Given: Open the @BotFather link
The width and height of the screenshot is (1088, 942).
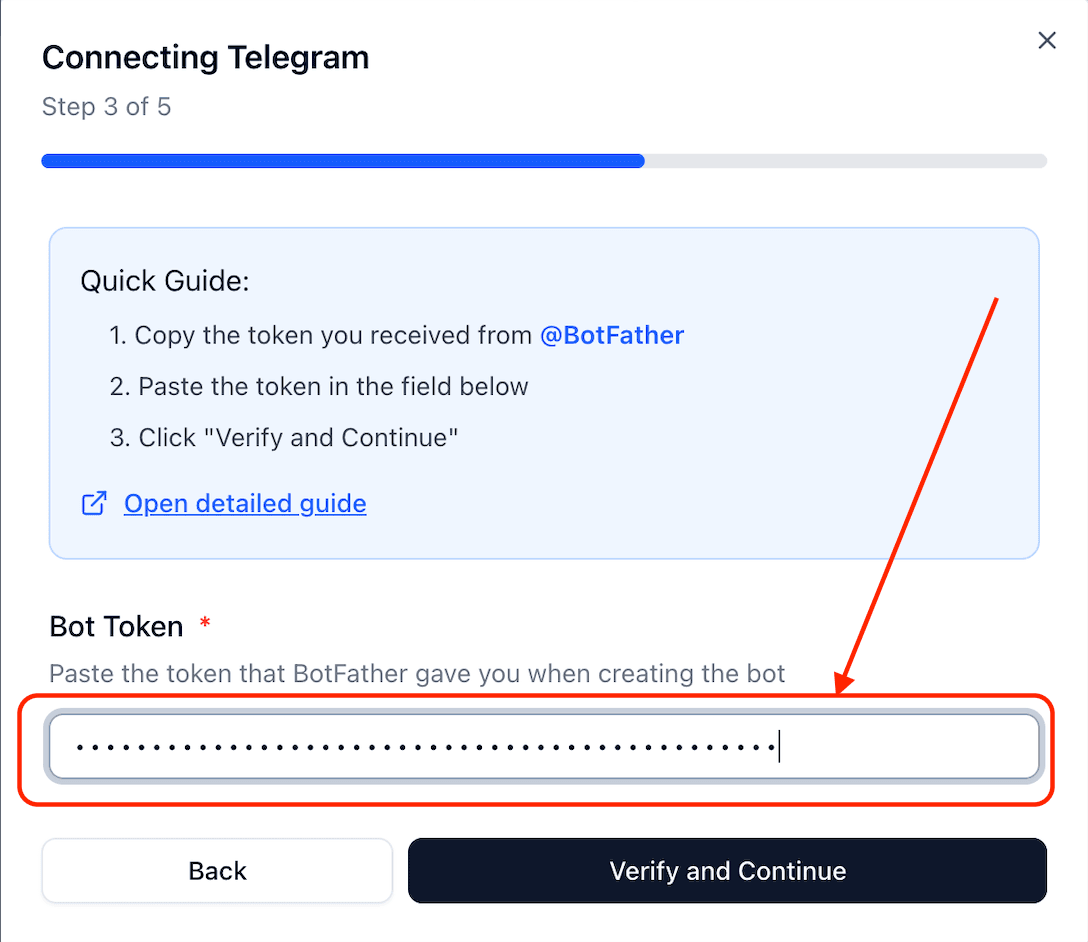Looking at the screenshot, I should 612,335.
